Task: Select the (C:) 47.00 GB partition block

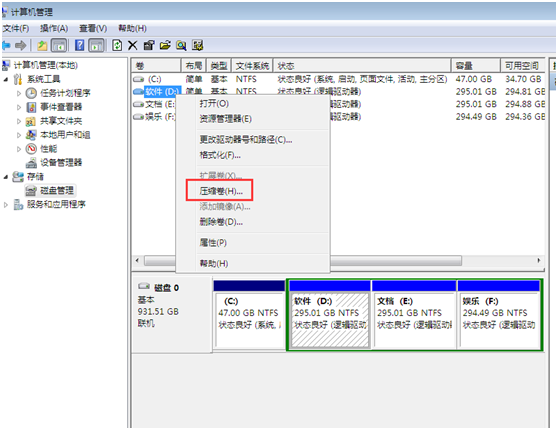Action: (249, 315)
